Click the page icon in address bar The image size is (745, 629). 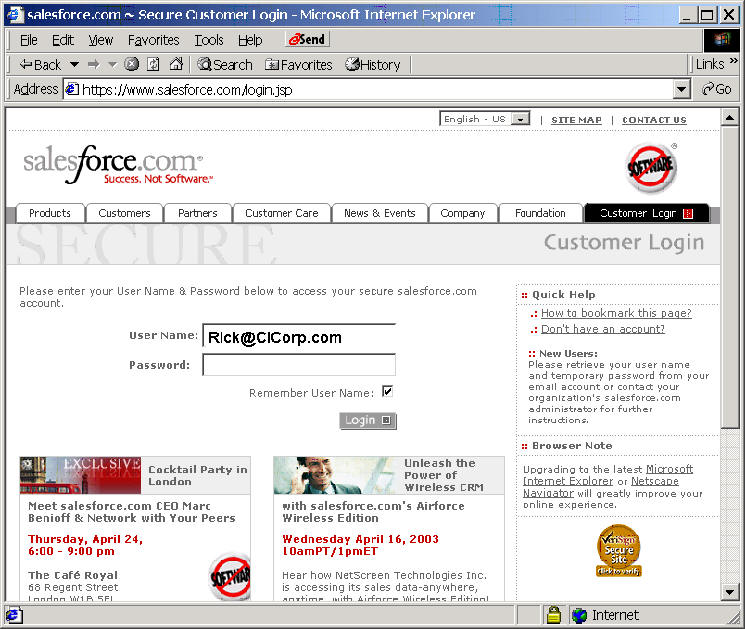(72, 89)
